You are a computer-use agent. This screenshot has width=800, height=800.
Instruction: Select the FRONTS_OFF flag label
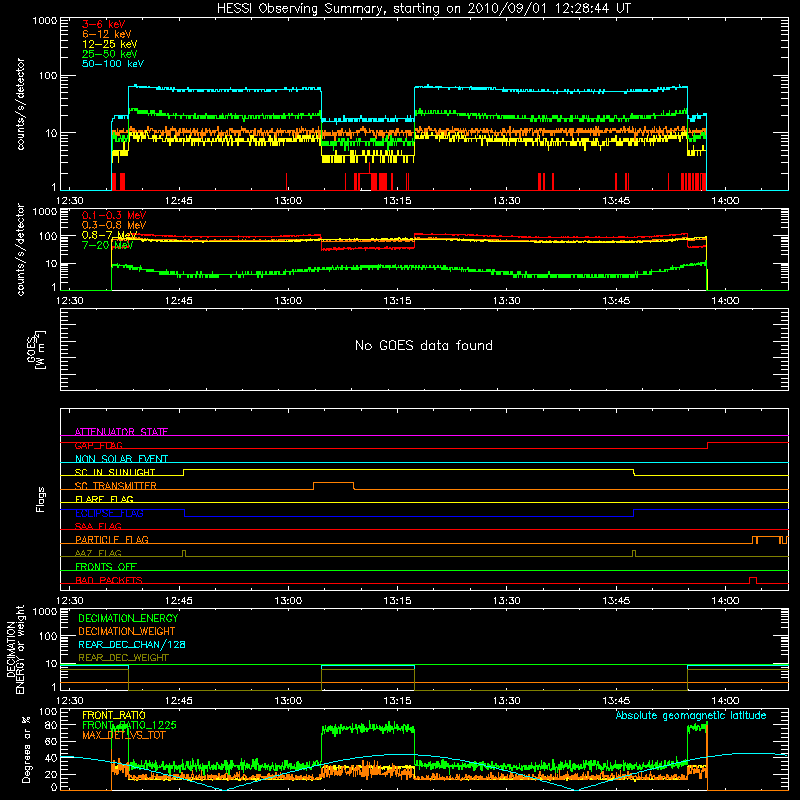(106, 566)
